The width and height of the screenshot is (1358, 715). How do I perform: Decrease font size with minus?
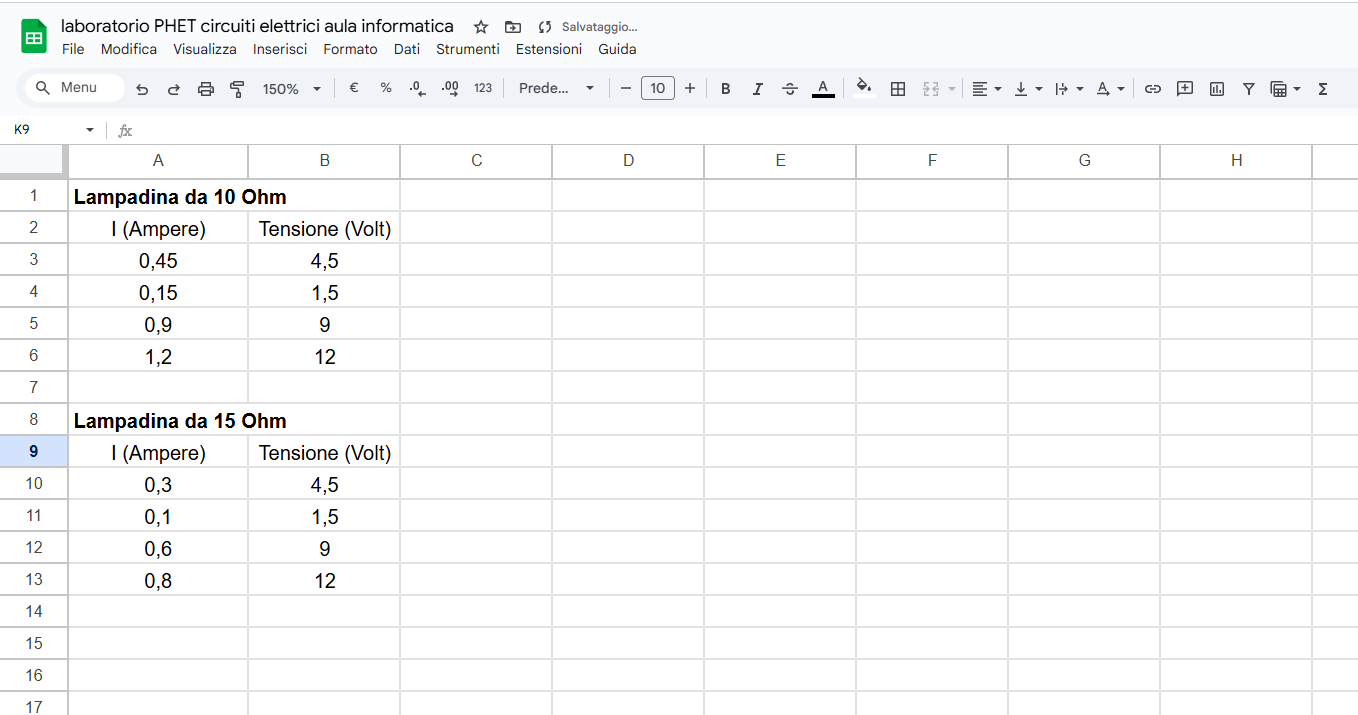[626, 88]
